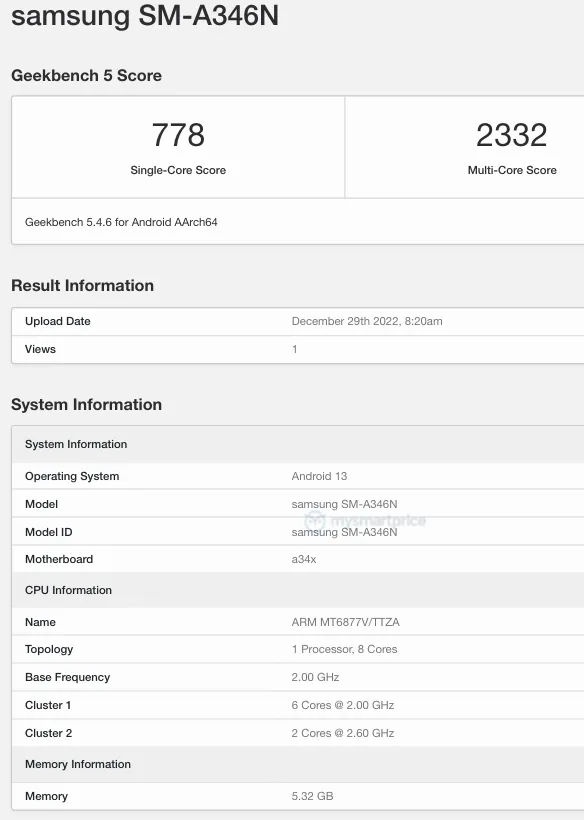
Task: Select the memory value '5.32 GB'
Action: tap(313, 796)
